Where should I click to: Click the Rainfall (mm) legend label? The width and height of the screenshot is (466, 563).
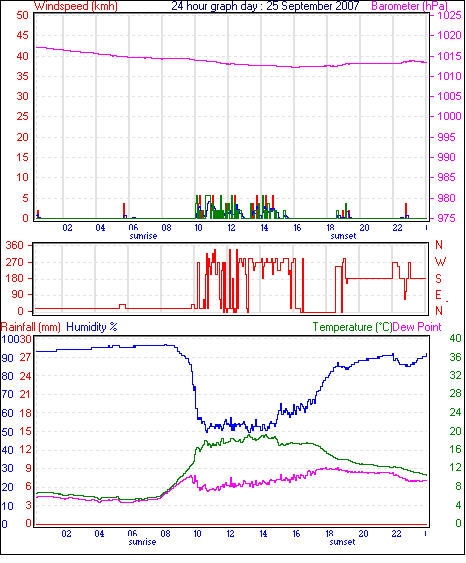click(x=31, y=327)
